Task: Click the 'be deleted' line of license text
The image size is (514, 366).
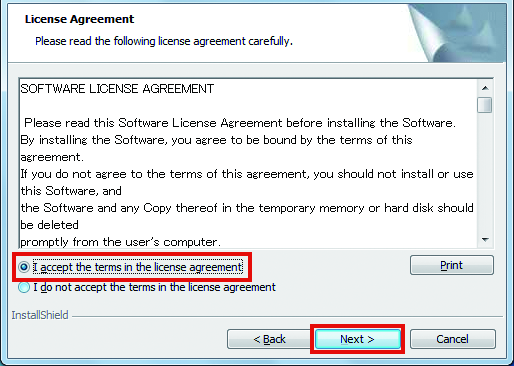Action: 49,225
